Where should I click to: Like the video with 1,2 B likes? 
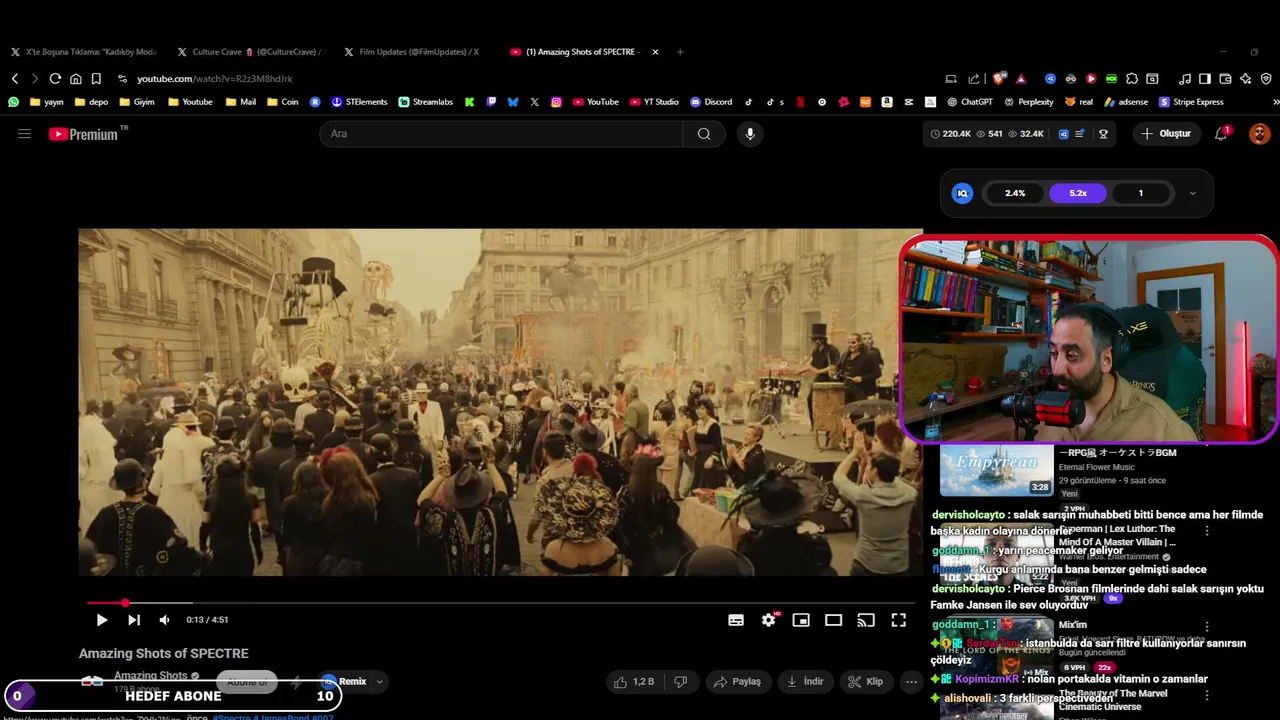[x=634, y=682]
